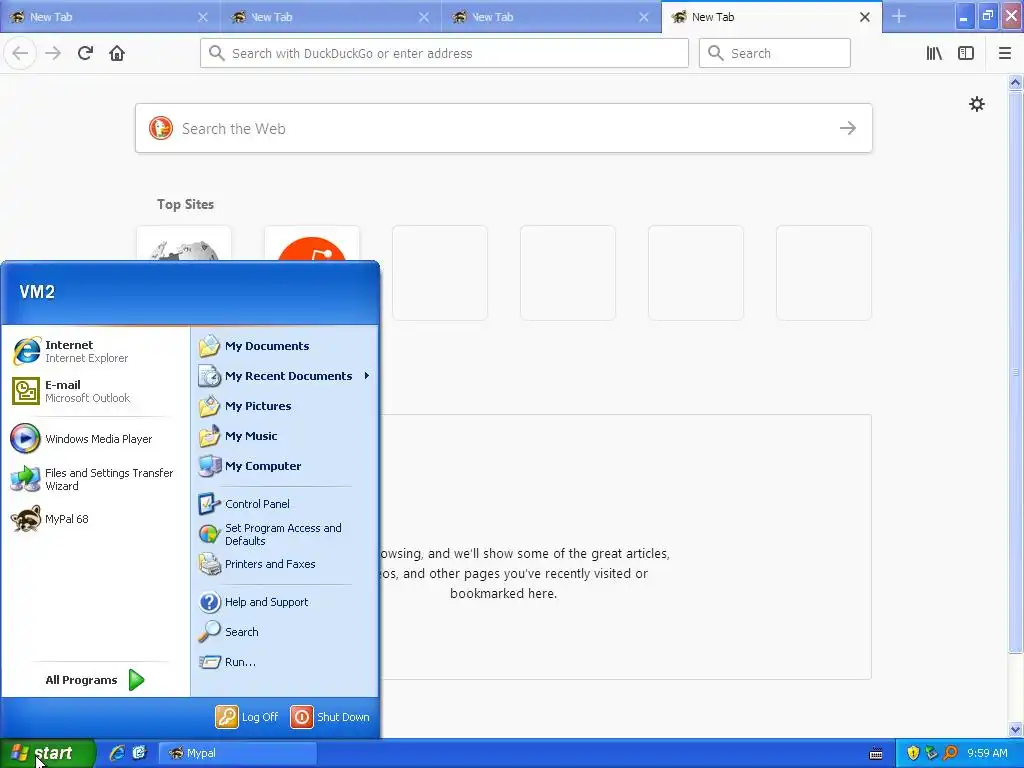Launch MyPal 68 from Start menu
The image size is (1024, 768).
click(x=95, y=519)
